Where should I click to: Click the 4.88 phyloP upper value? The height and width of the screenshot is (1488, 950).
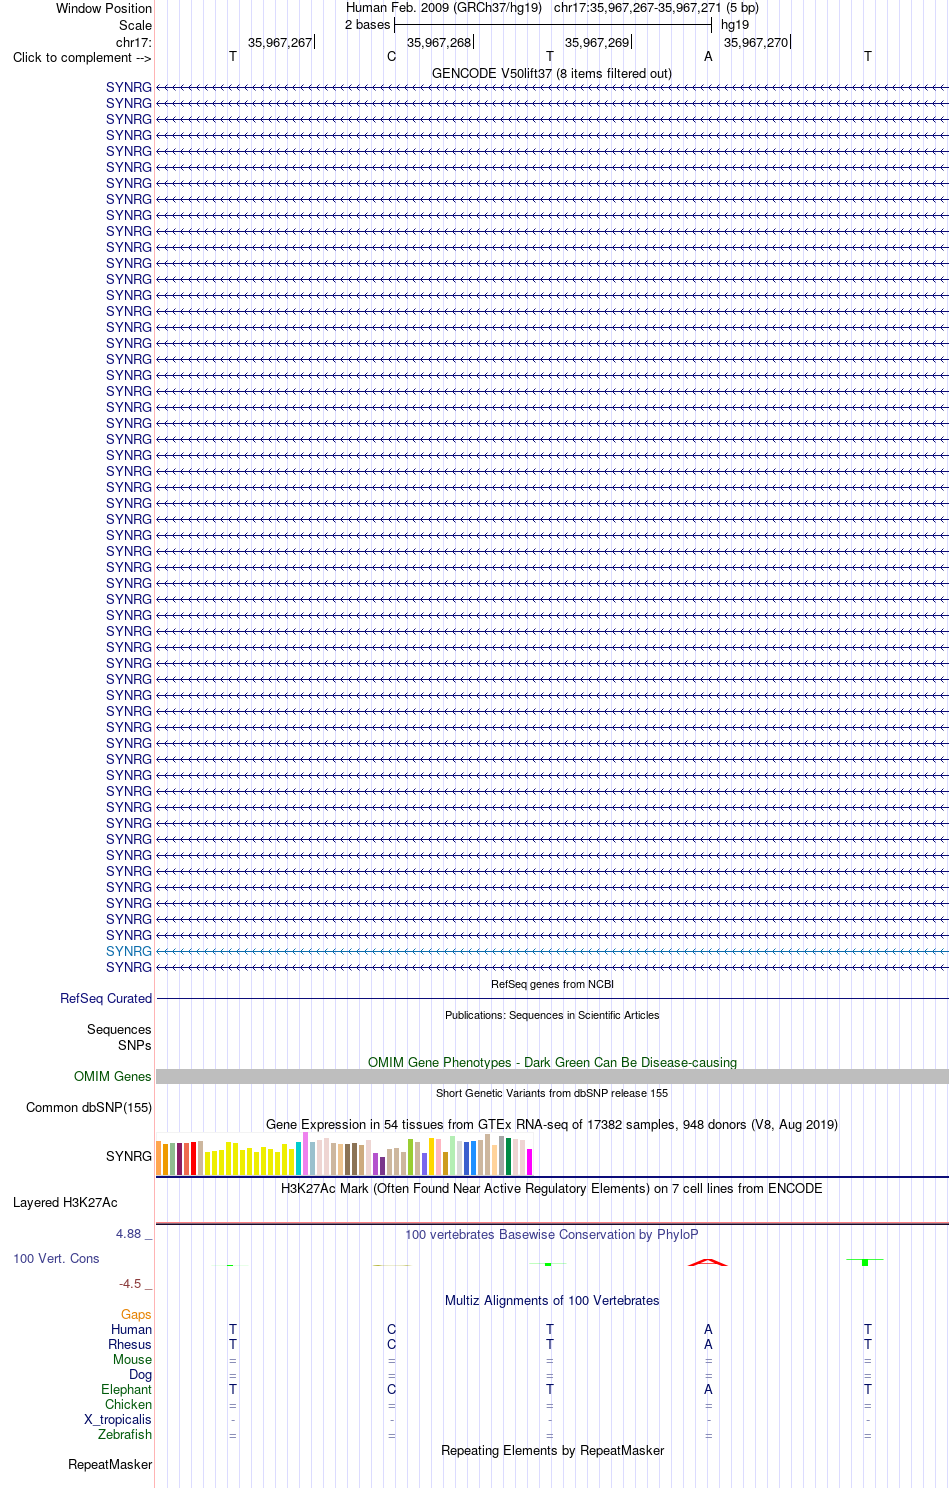(x=129, y=1233)
